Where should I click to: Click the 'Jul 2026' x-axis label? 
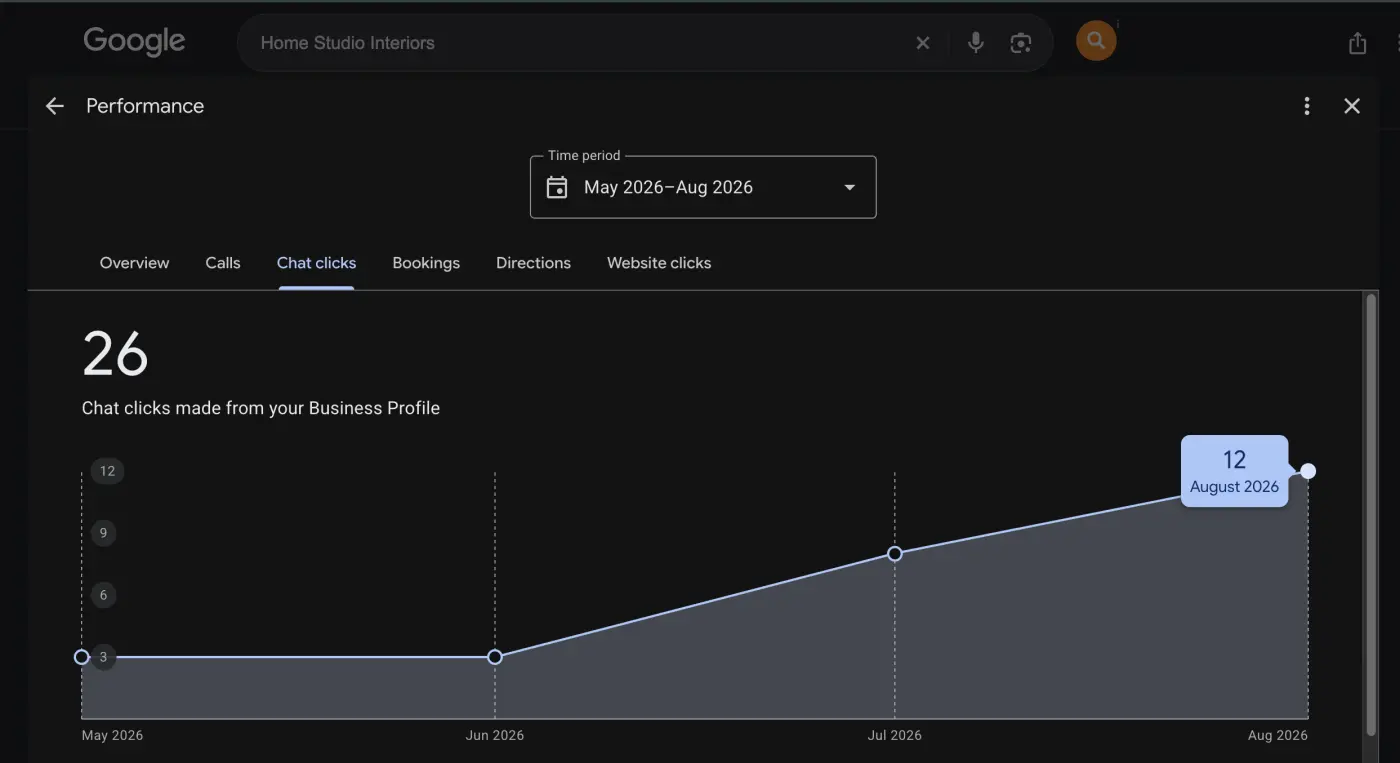point(895,735)
